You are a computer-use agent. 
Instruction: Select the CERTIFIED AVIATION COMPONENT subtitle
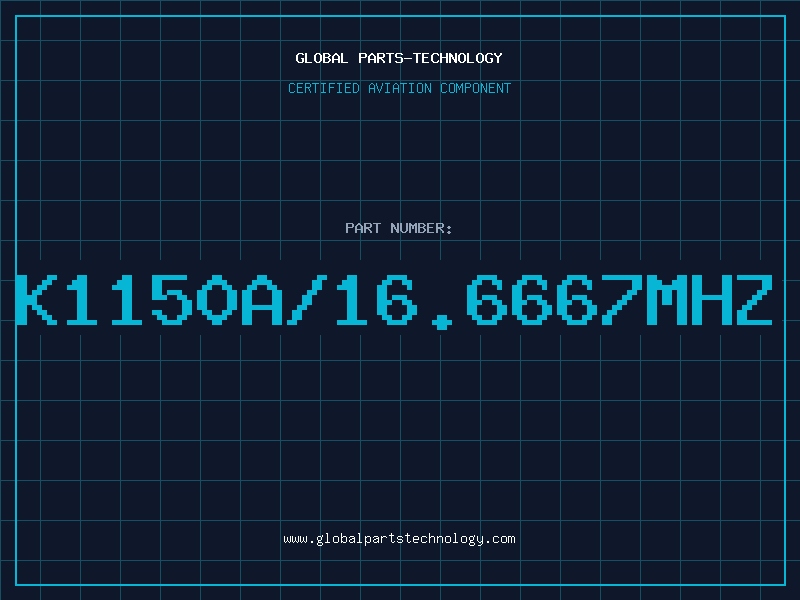click(x=399, y=88)
